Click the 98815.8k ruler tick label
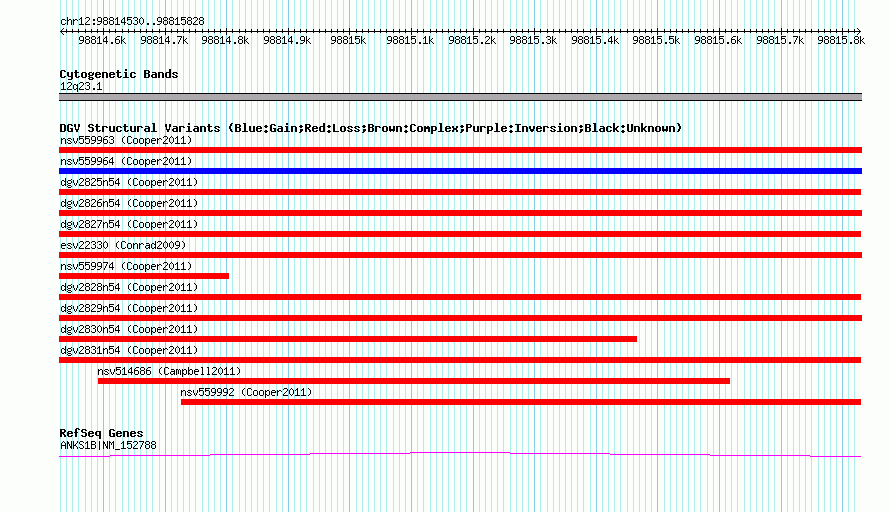Screen dimensions: 890x512 [x=842, y=41]
